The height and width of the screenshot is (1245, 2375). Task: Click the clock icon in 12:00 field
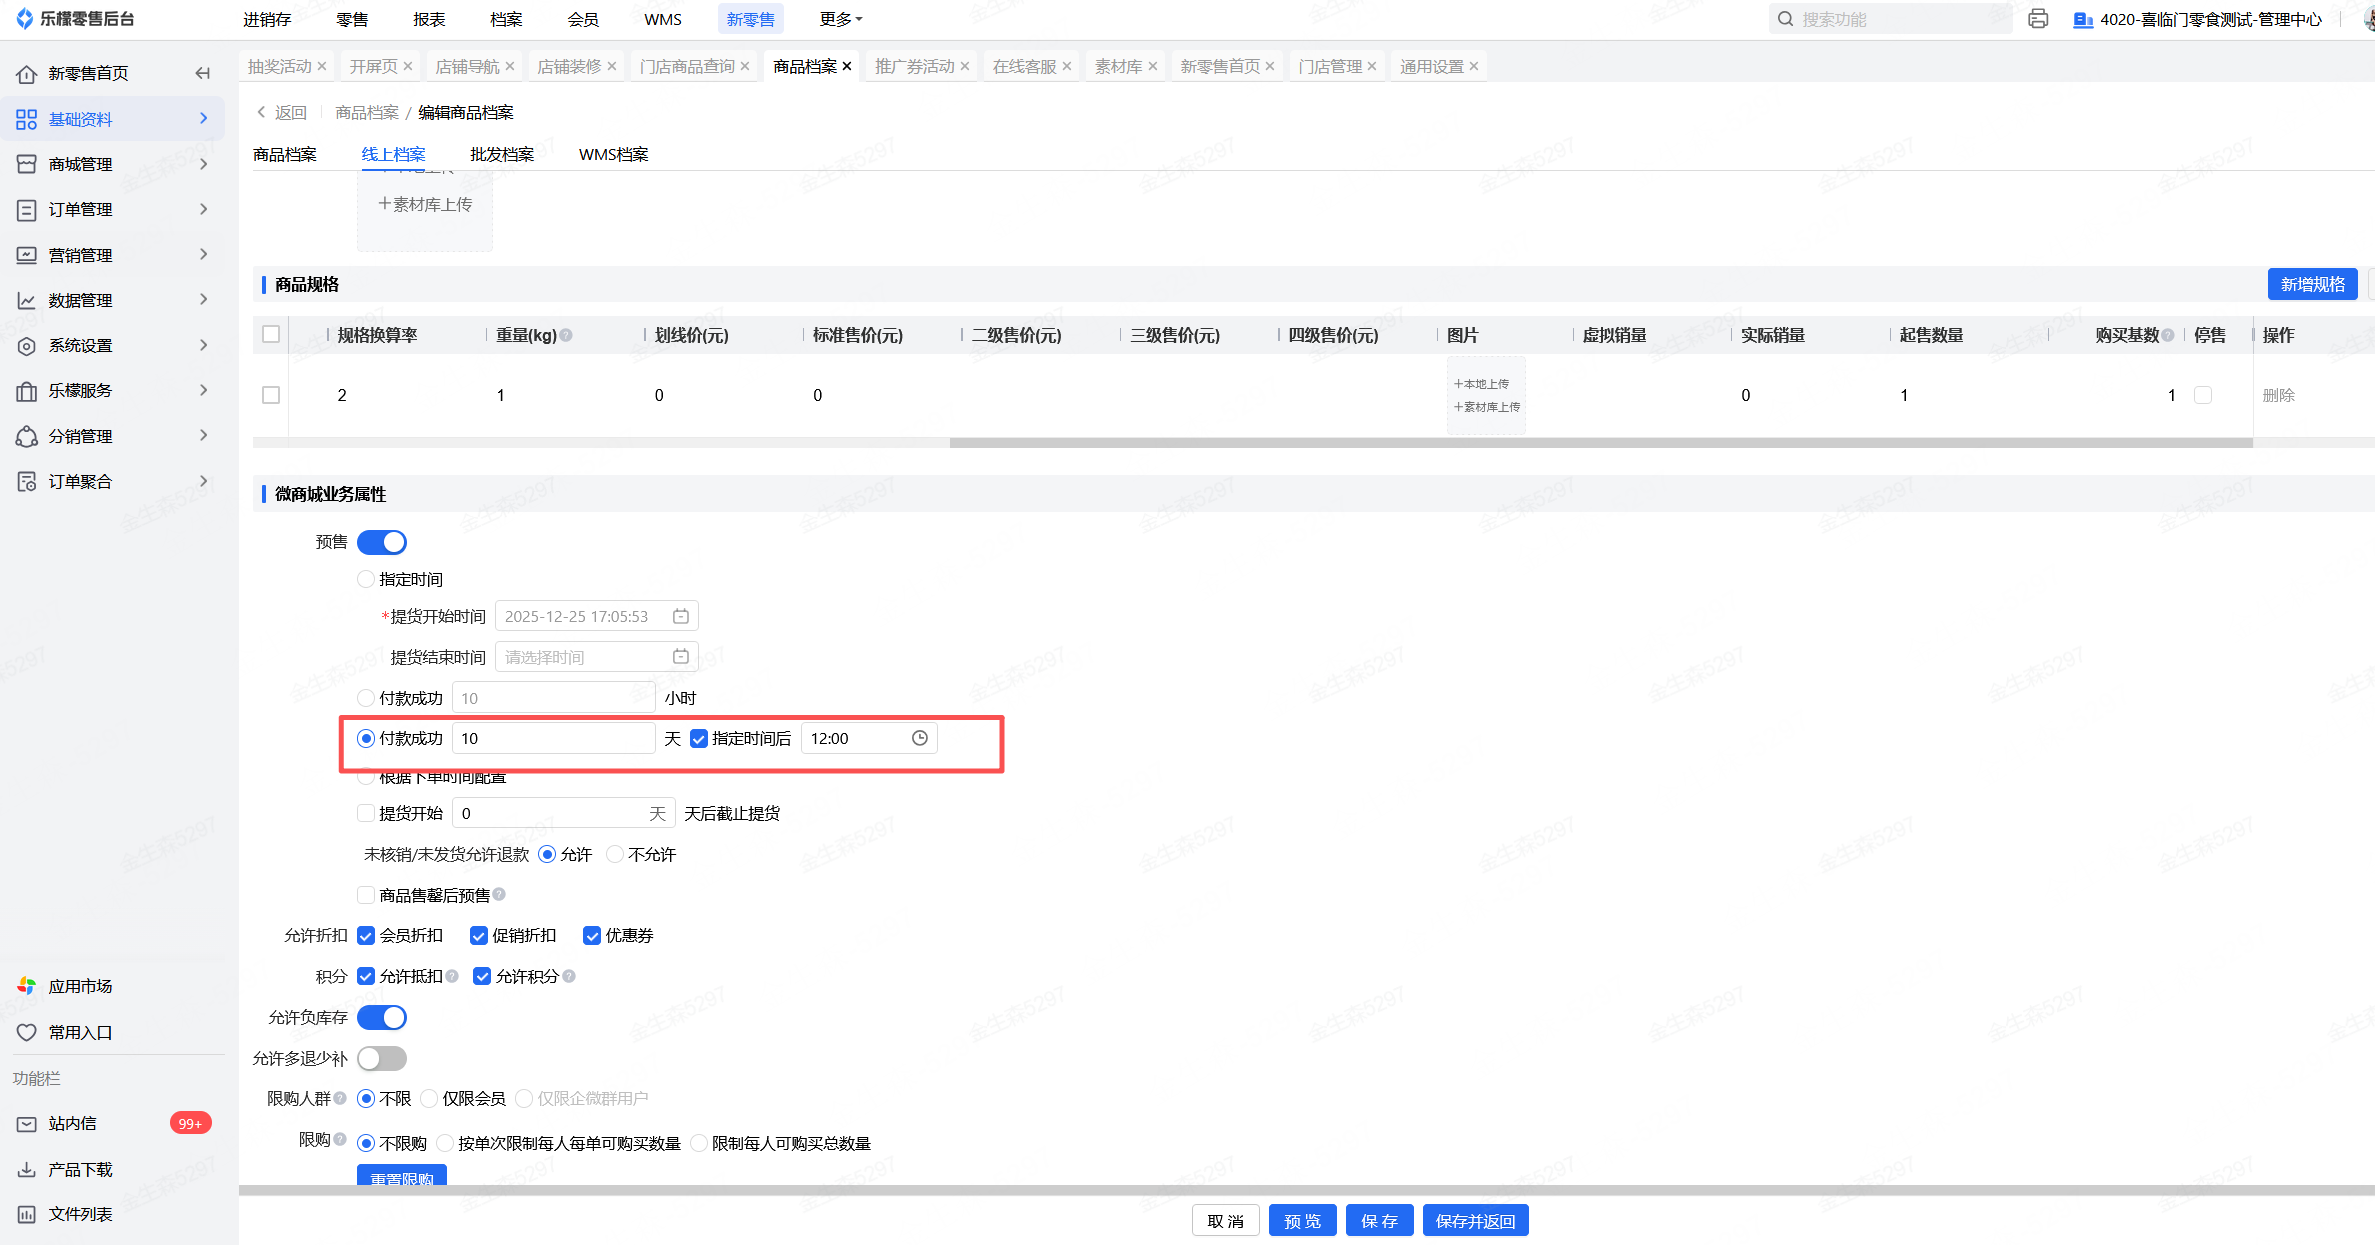(919, 738)
